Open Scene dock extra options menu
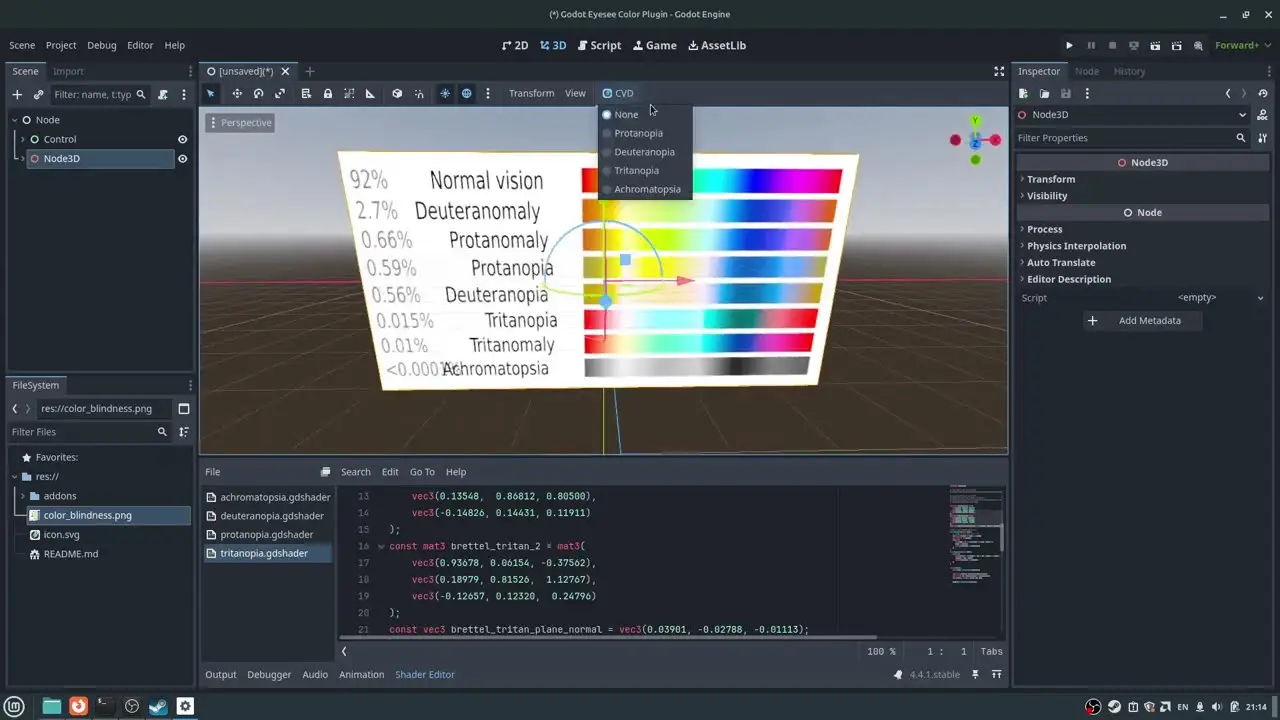 [184, 94]
